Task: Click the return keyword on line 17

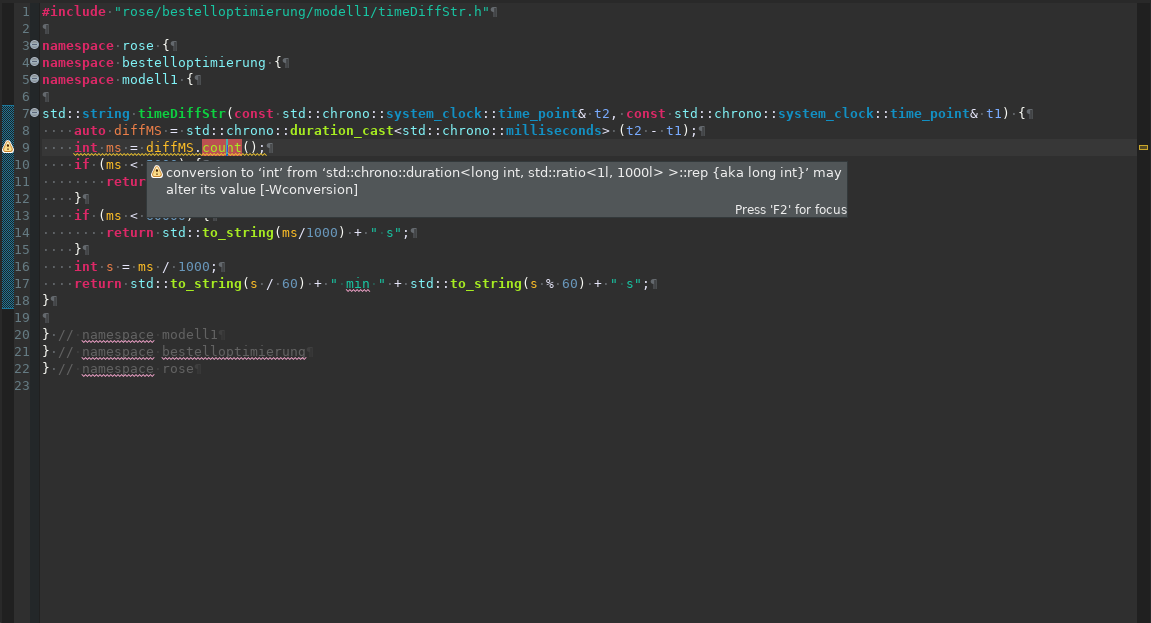Action: [98, 283]
